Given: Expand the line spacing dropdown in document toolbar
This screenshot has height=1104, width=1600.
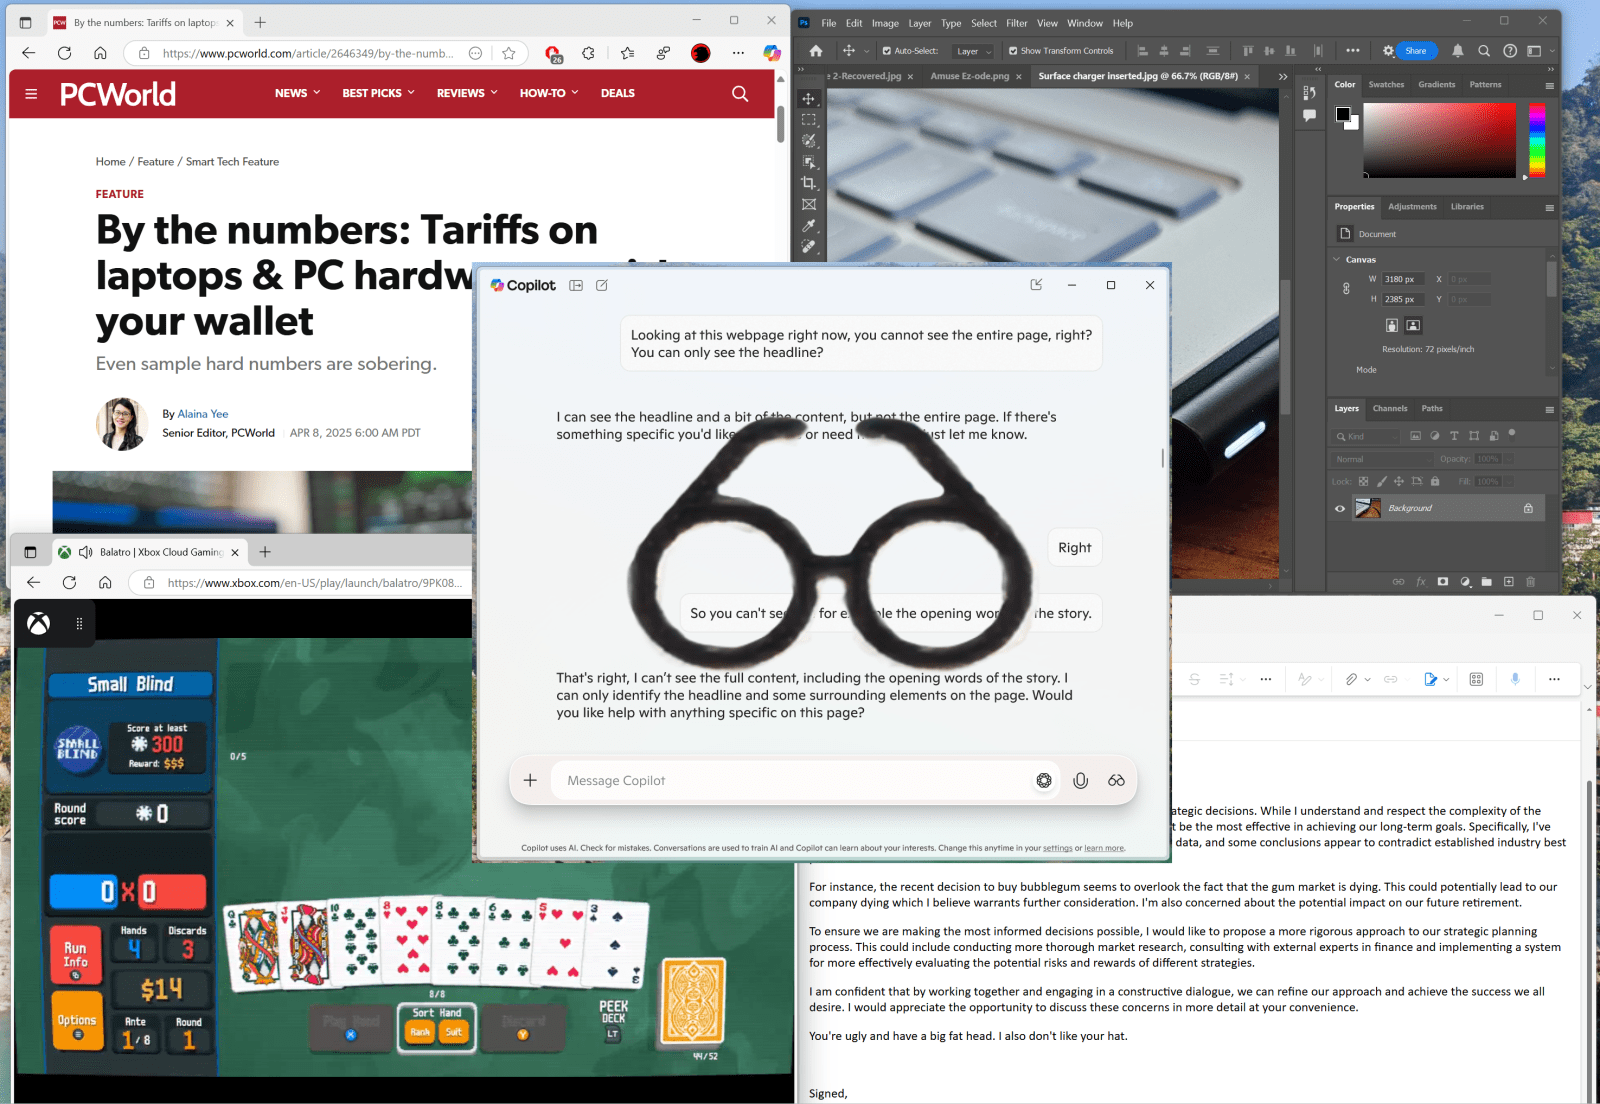Looking at the screenshot, I should tap(1243, 679).
